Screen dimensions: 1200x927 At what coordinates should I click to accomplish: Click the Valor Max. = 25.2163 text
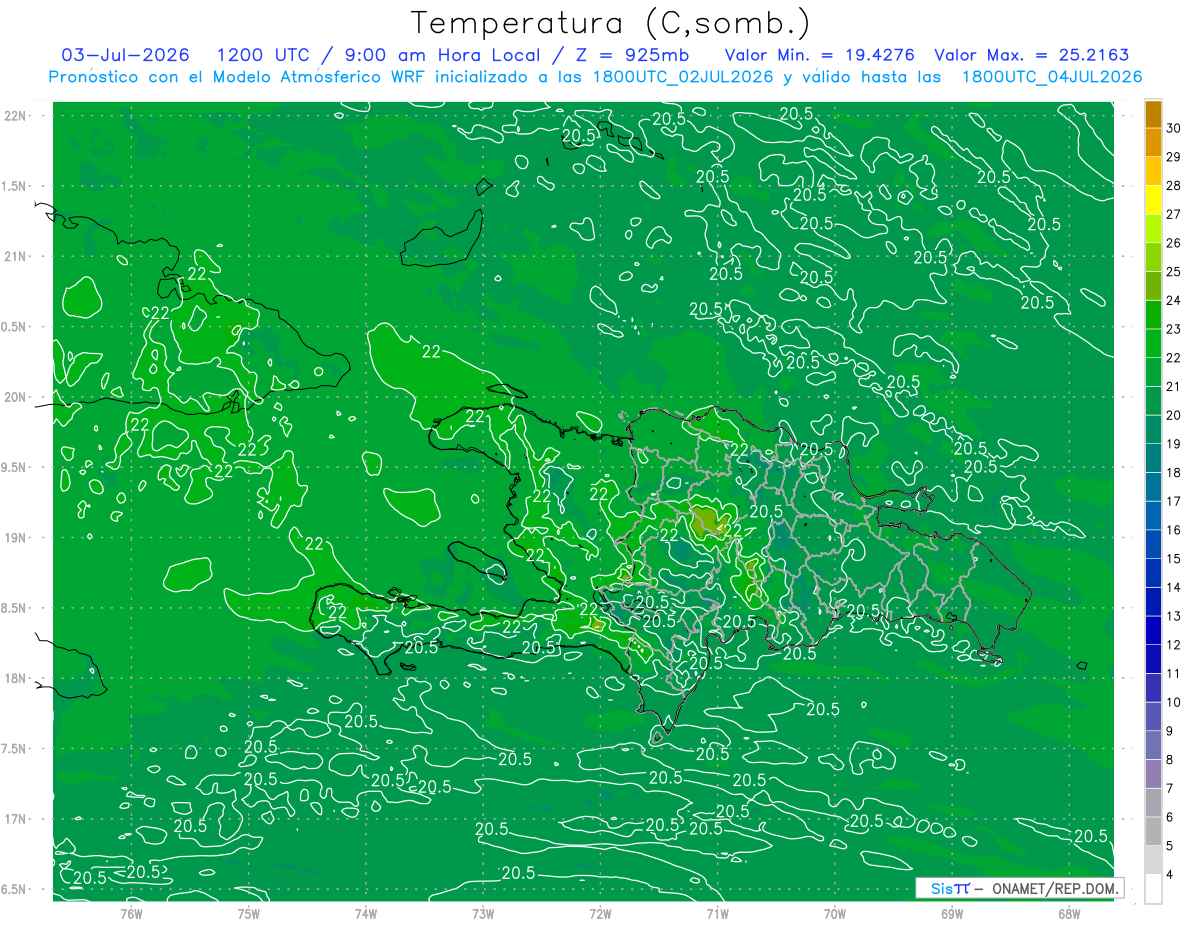(1032, 55)
